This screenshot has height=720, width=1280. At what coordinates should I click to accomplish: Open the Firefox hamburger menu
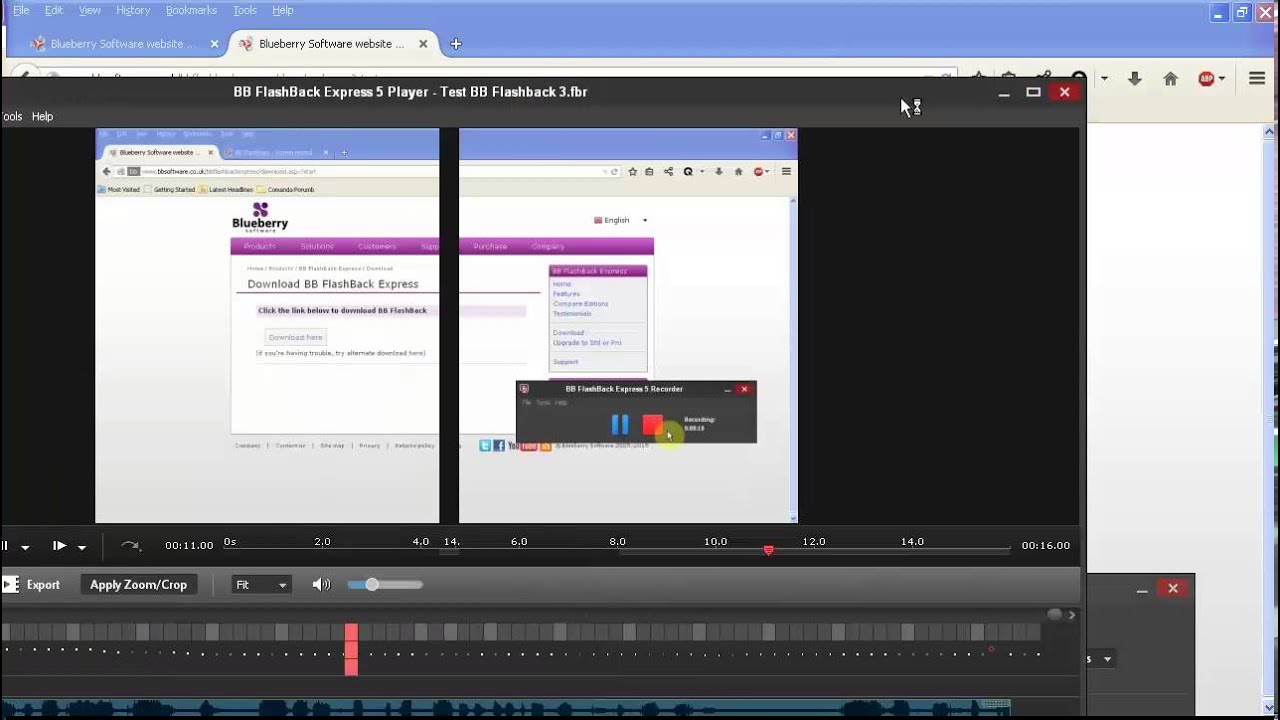pos(1257,79)
